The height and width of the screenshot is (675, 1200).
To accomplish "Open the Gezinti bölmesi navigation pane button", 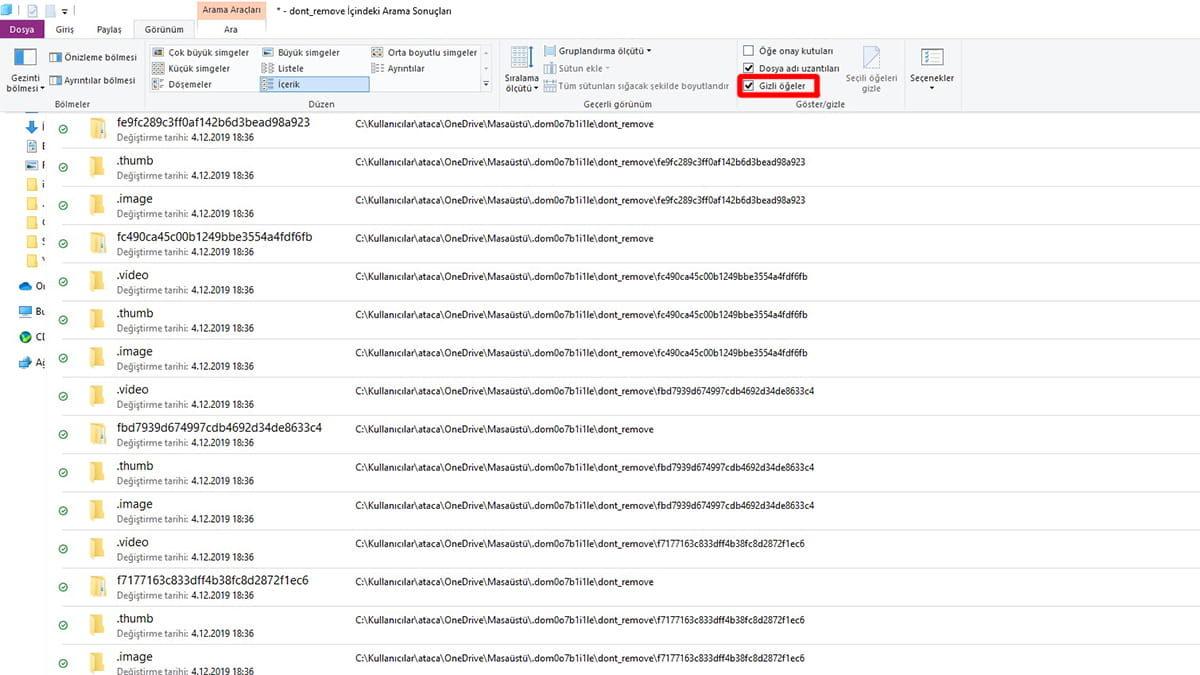I will (24, 68).
